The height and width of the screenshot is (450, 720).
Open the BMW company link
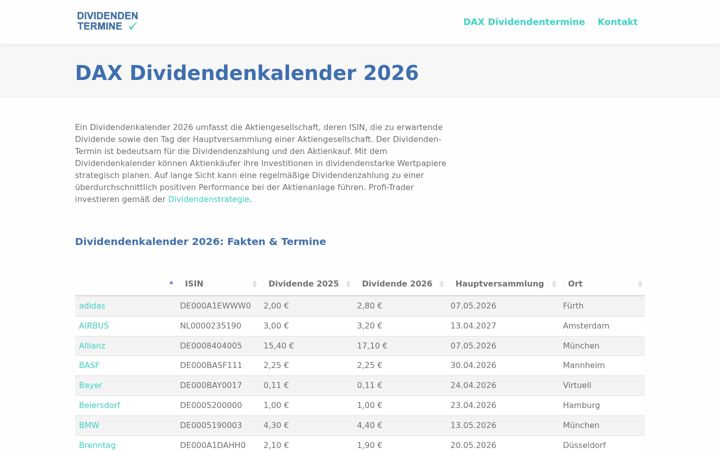[89, 425]
